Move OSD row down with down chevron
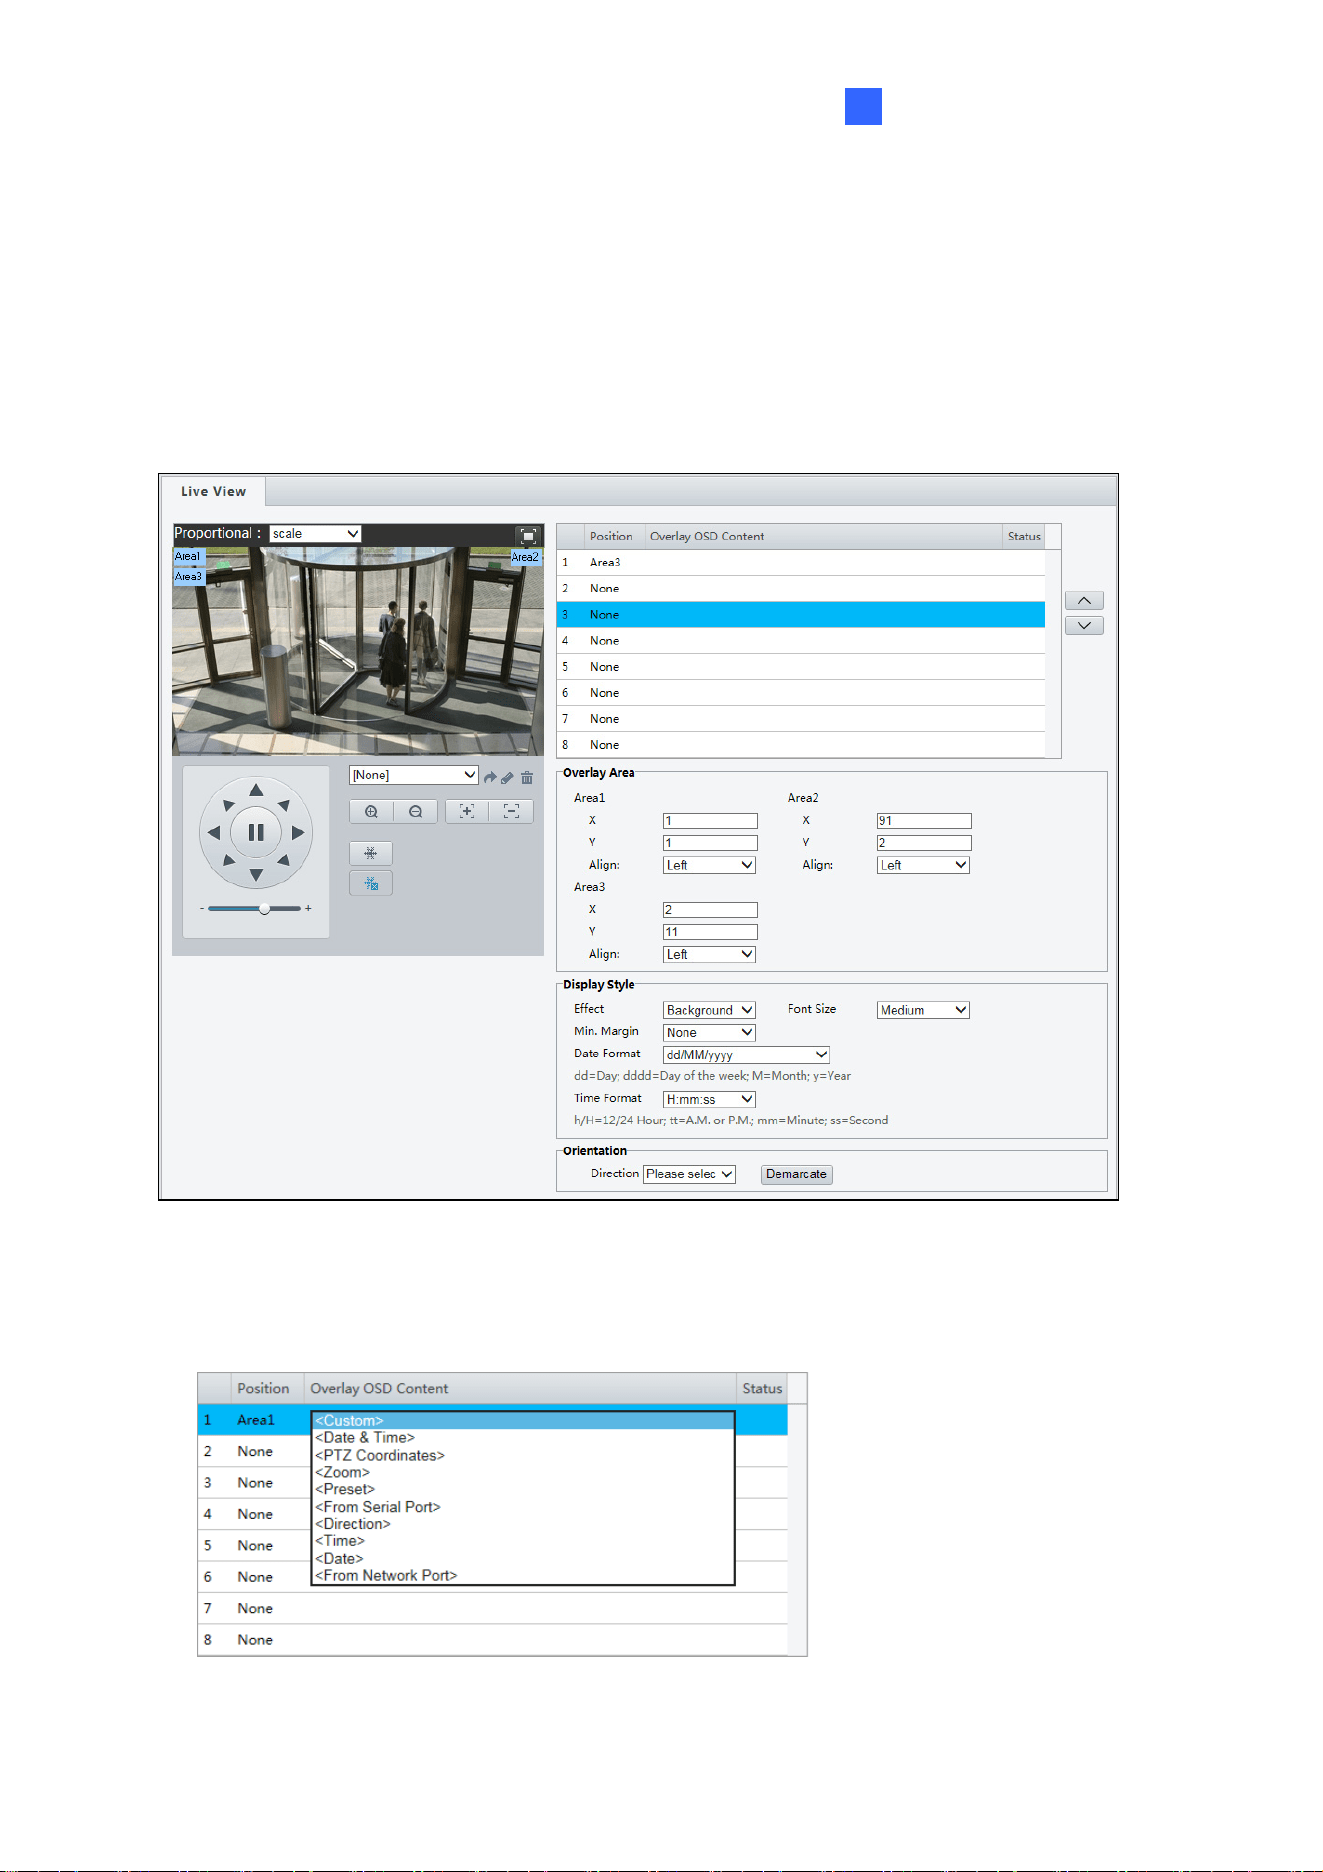The image size is (1323, 1872). pyautogui.click(x=1084, y=625)
